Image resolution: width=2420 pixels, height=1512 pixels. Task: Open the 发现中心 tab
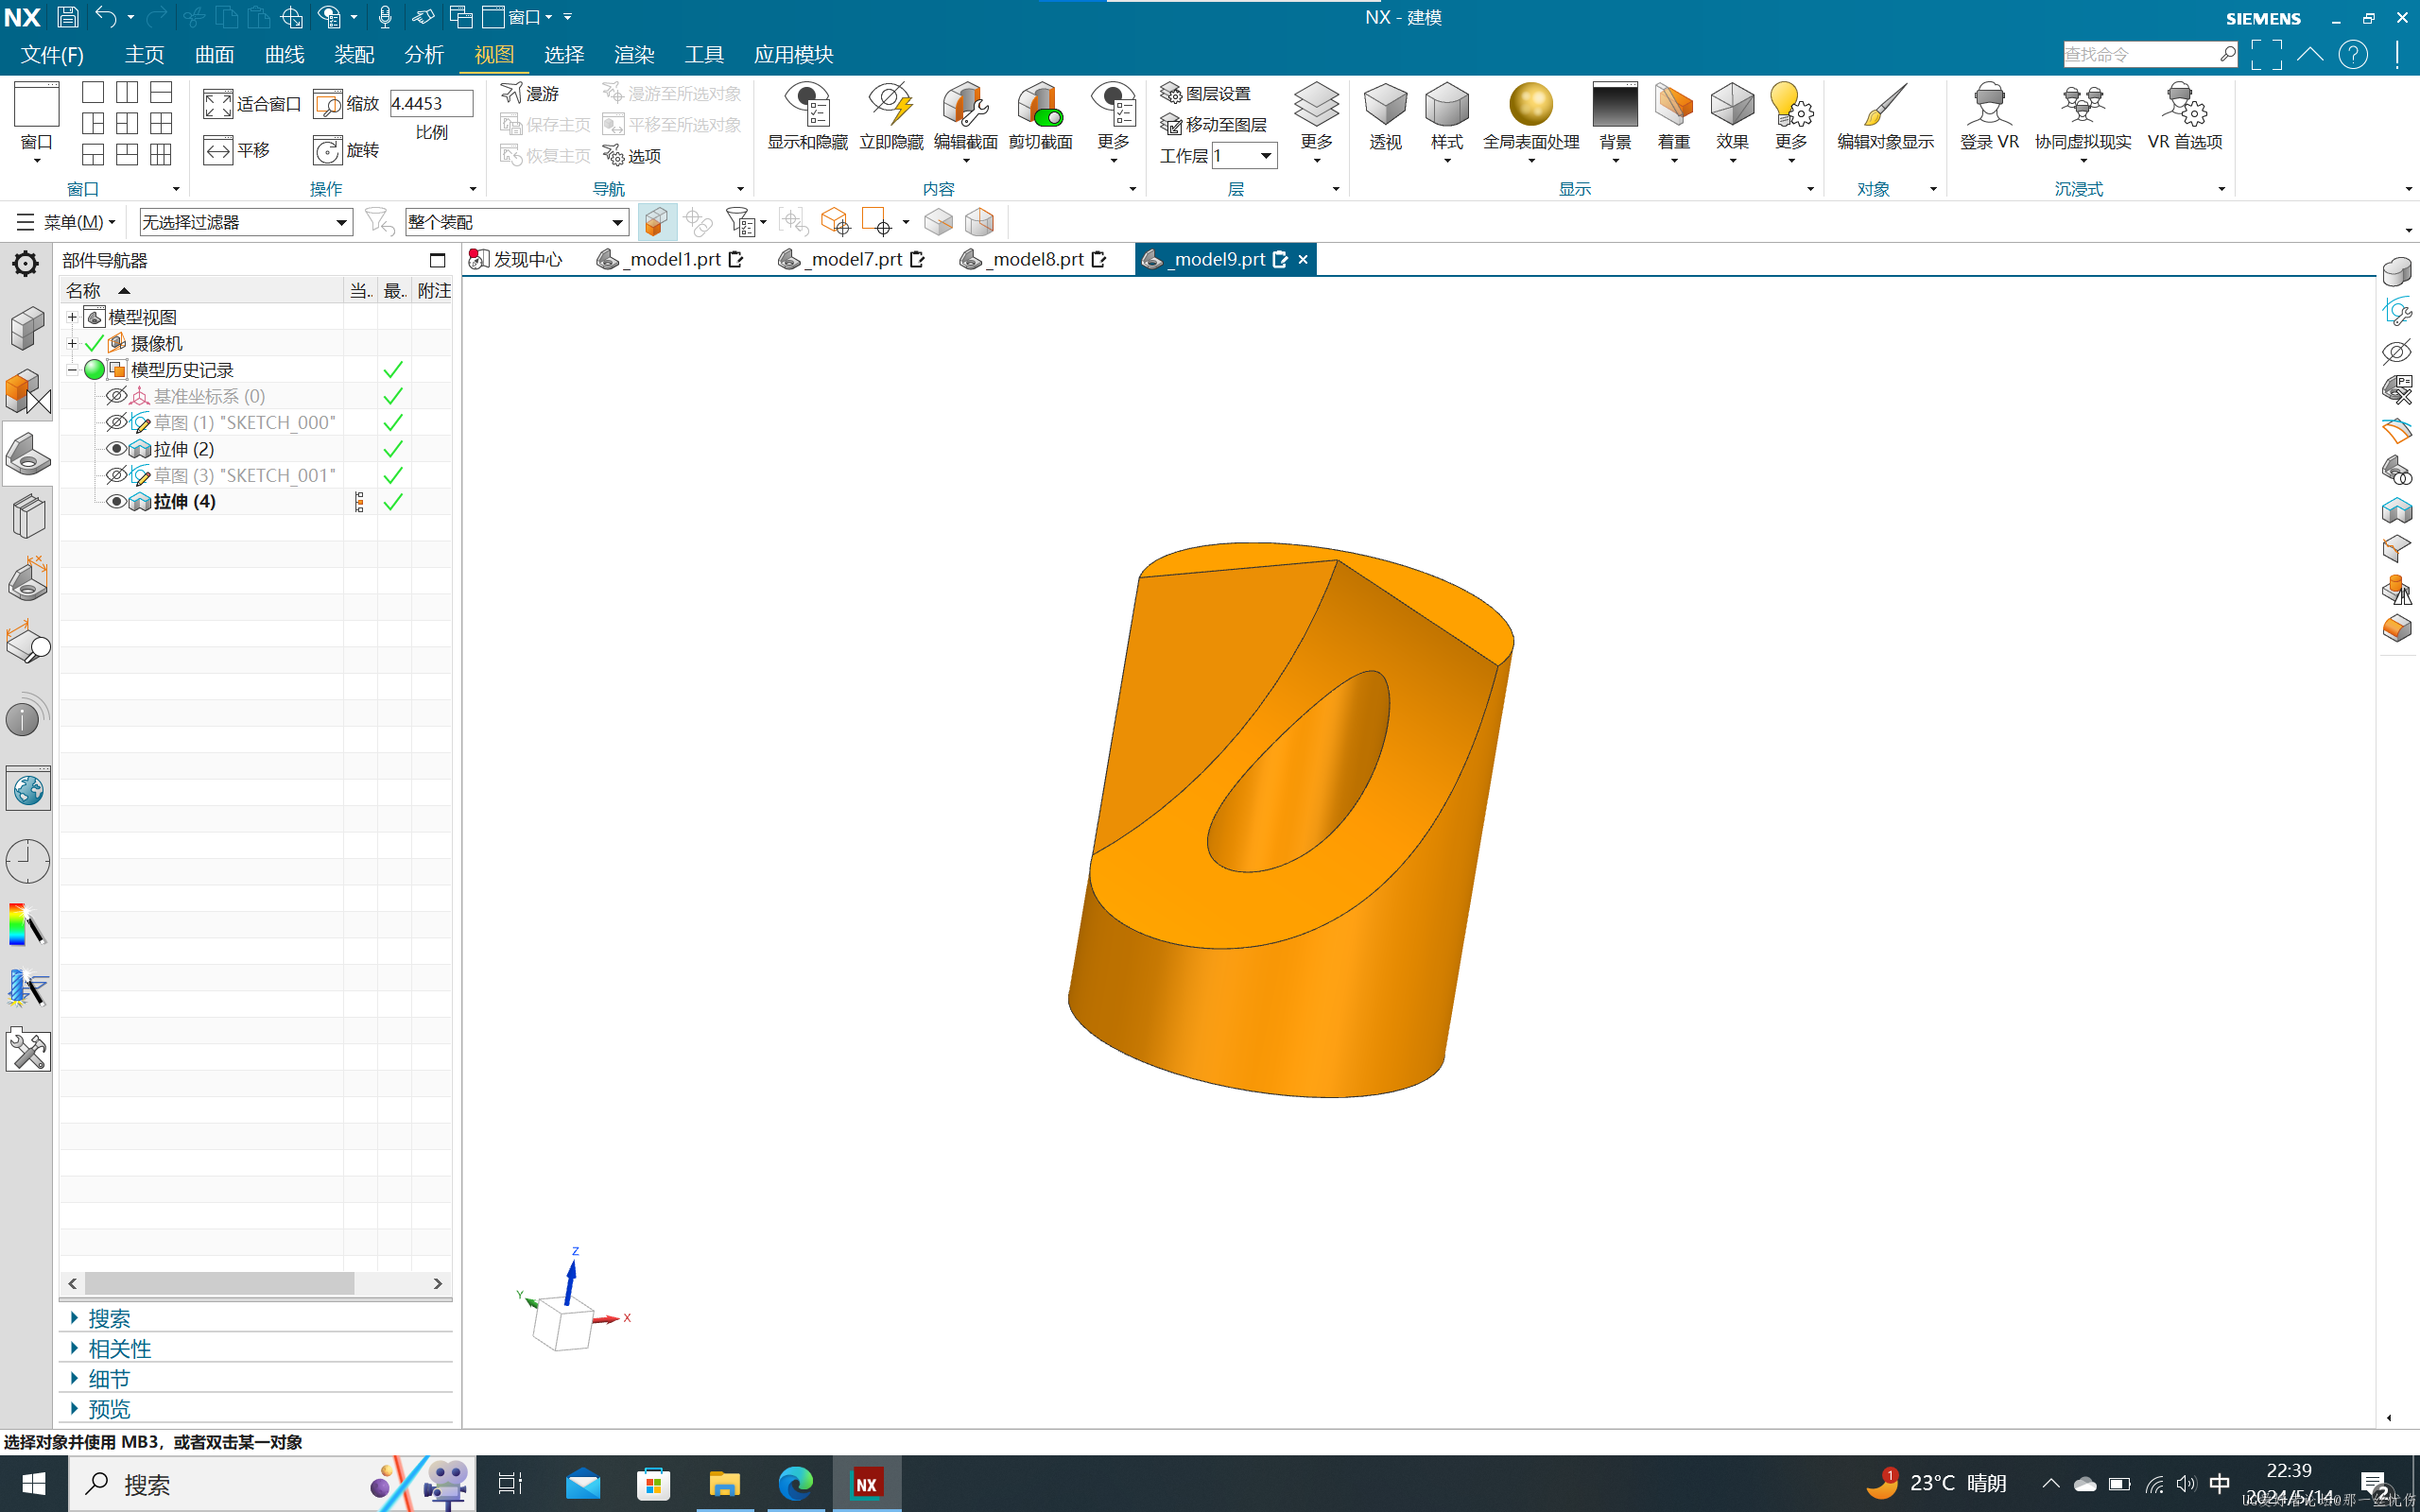click(516, 259)
